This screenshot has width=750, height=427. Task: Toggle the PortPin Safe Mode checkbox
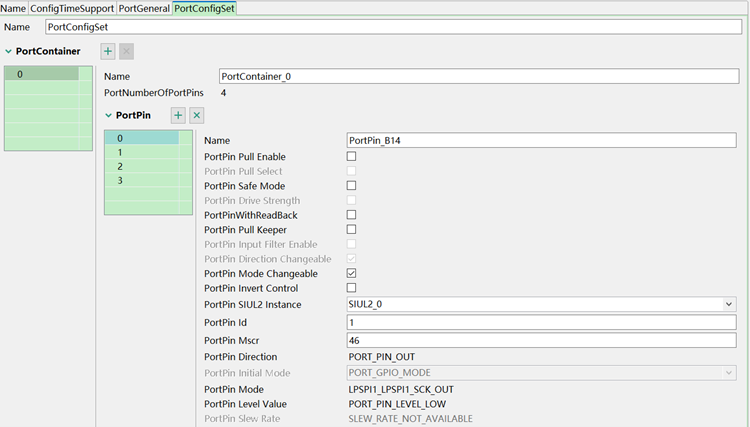(x=351, y=186)
